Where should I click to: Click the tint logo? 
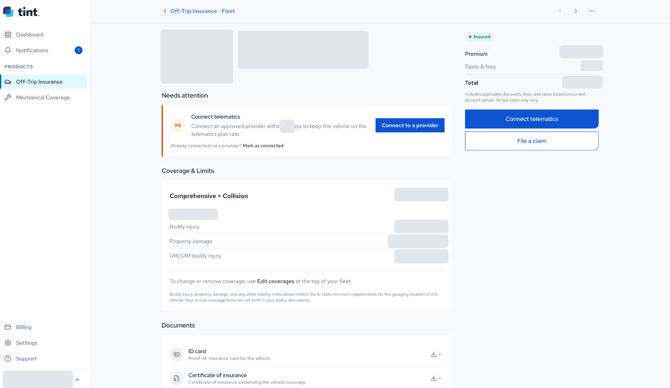21,12
